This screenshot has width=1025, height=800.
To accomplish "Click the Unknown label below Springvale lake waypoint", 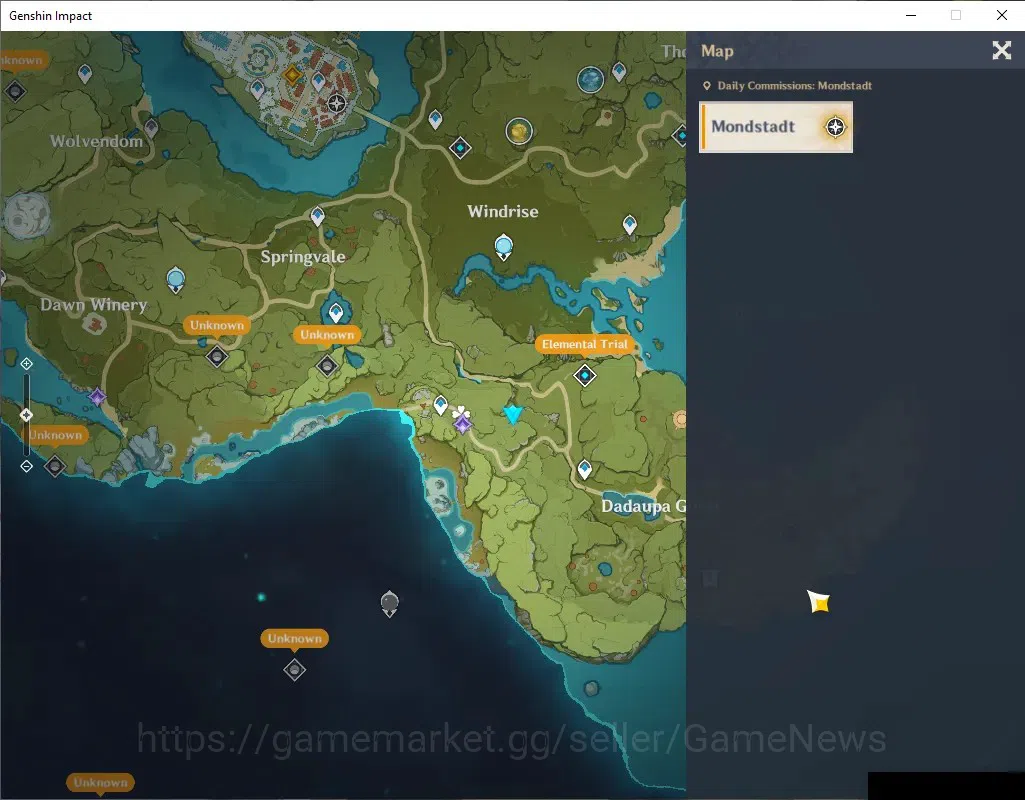I will pyautogui.click(x=327, y=335).
